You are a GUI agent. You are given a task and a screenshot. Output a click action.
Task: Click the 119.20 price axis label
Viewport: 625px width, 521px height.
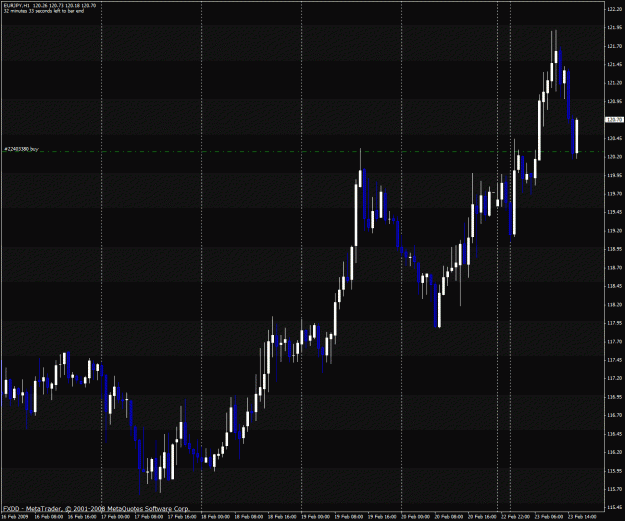614,231
